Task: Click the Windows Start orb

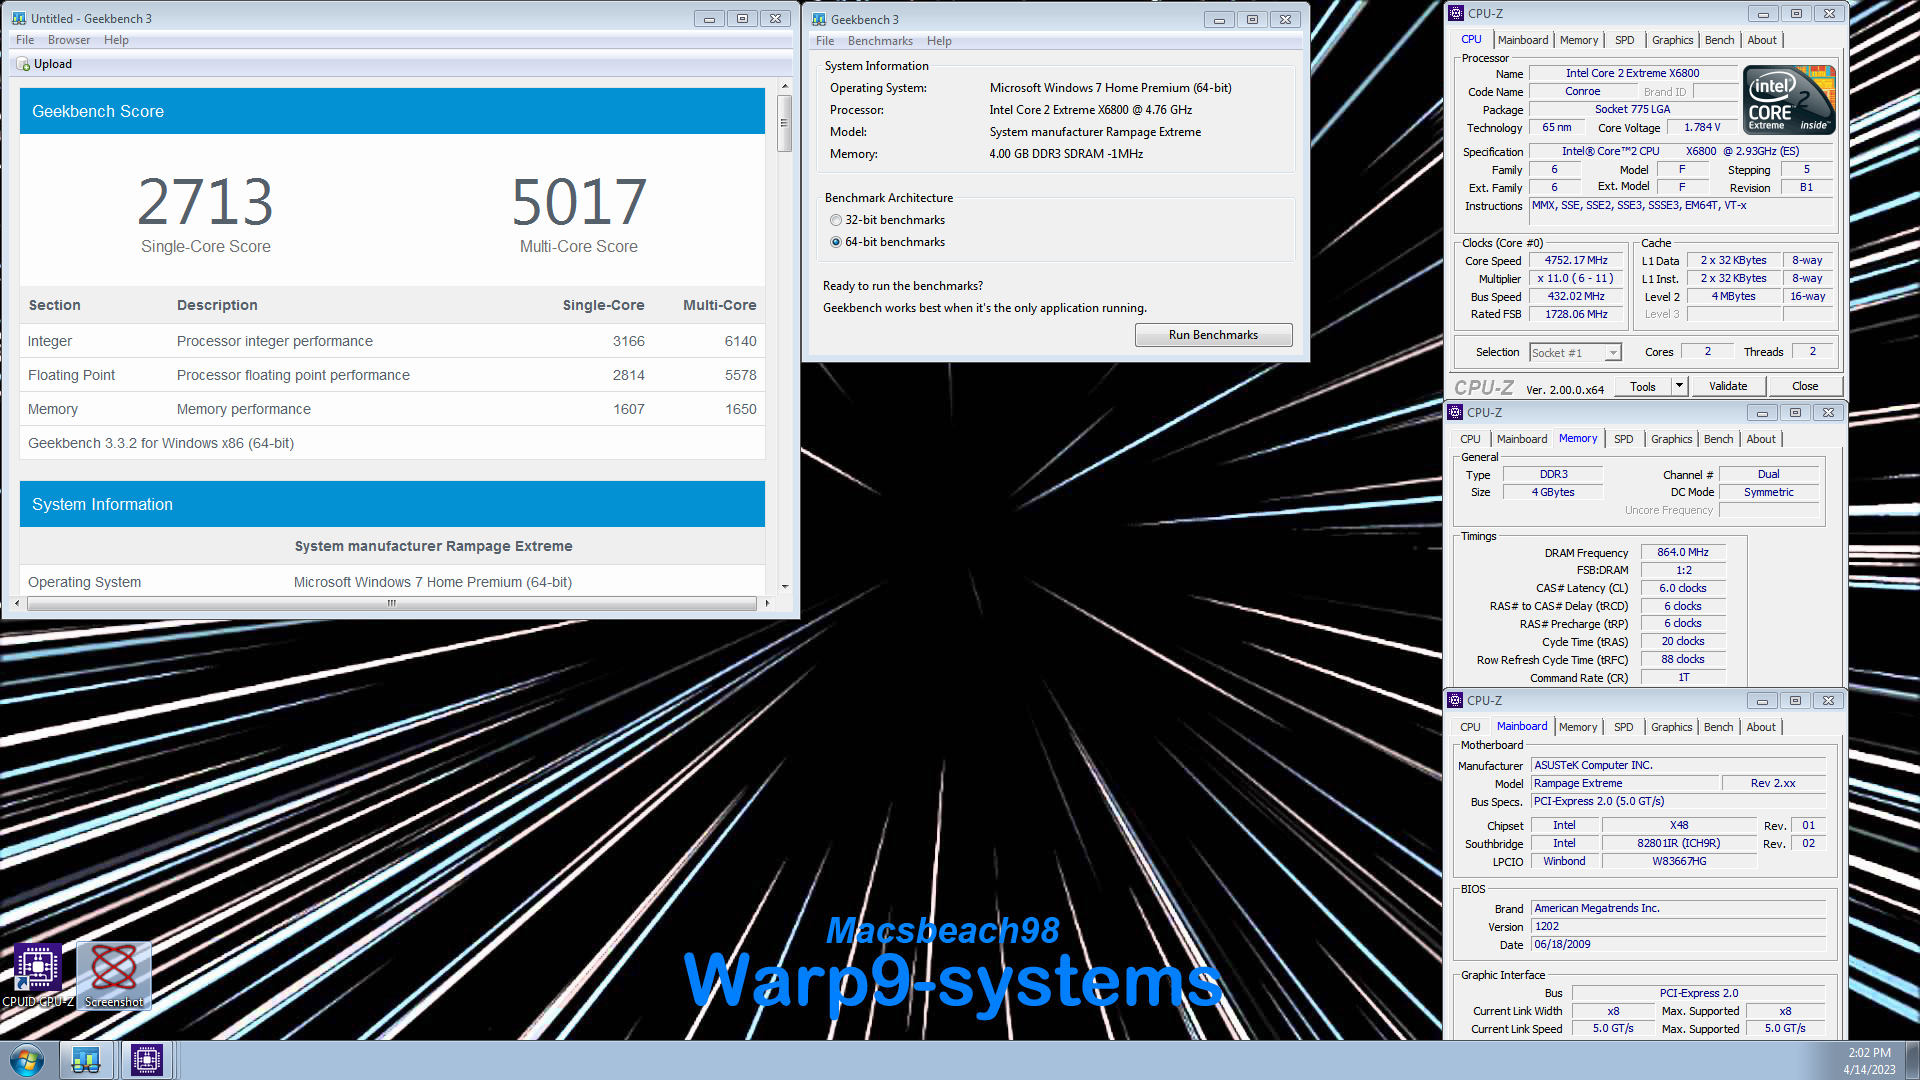Action: point(27,1060)
